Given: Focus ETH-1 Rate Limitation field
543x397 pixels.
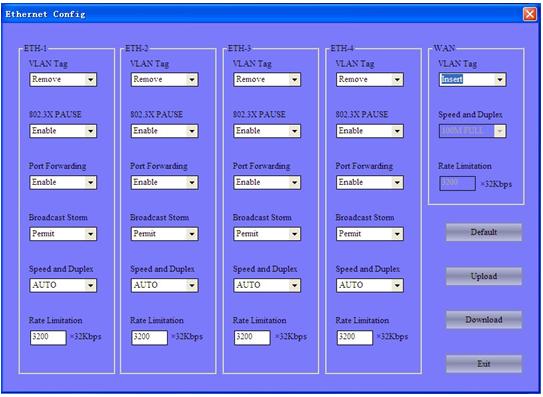Looking at the screenshot, I should (48, 337).
